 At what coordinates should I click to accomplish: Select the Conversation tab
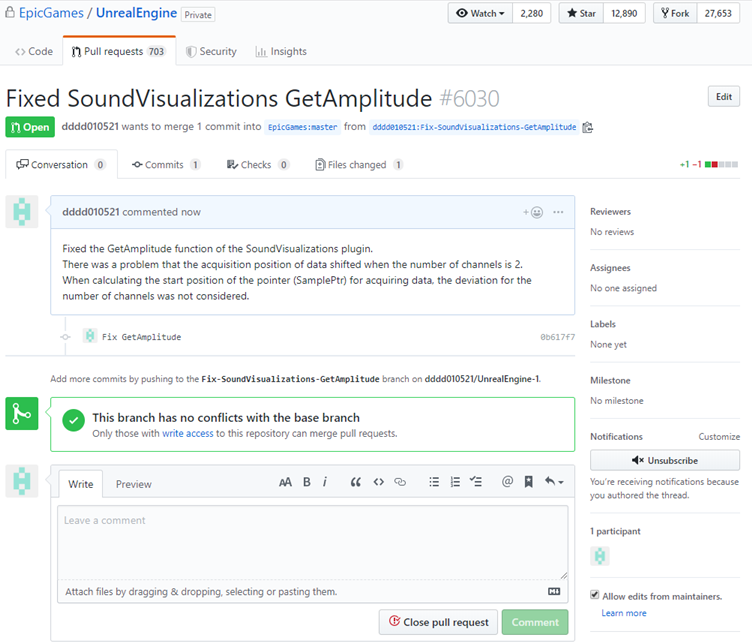[x=61, y=165]
